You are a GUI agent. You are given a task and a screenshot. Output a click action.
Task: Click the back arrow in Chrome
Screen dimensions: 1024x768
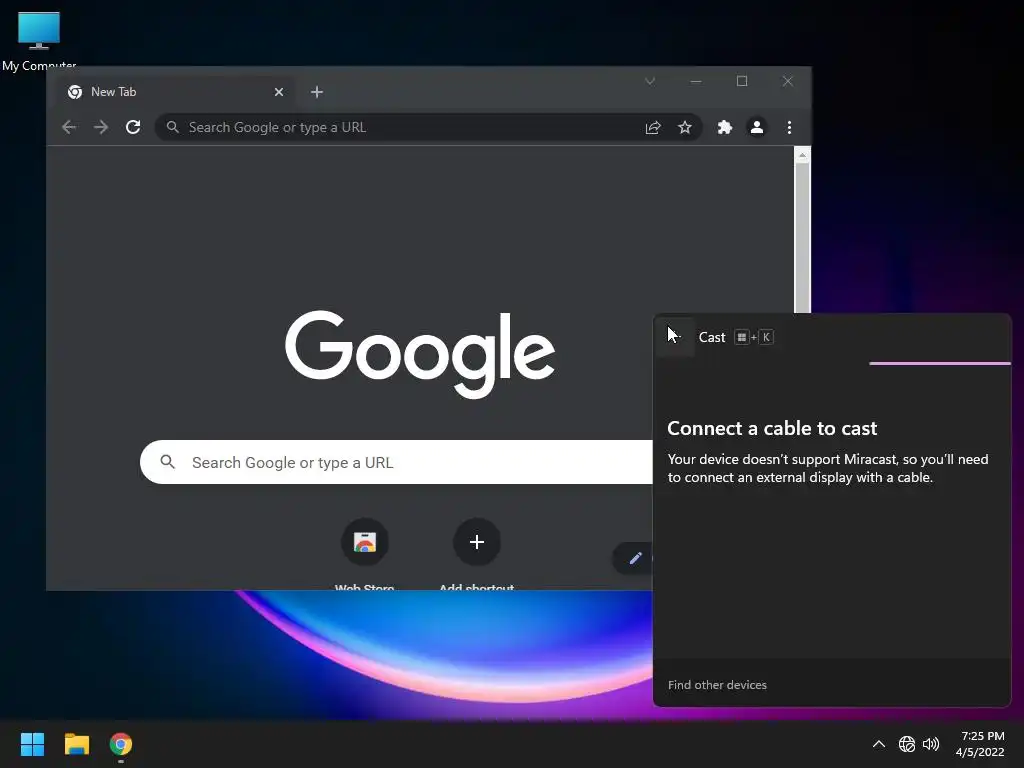point(69,127)
